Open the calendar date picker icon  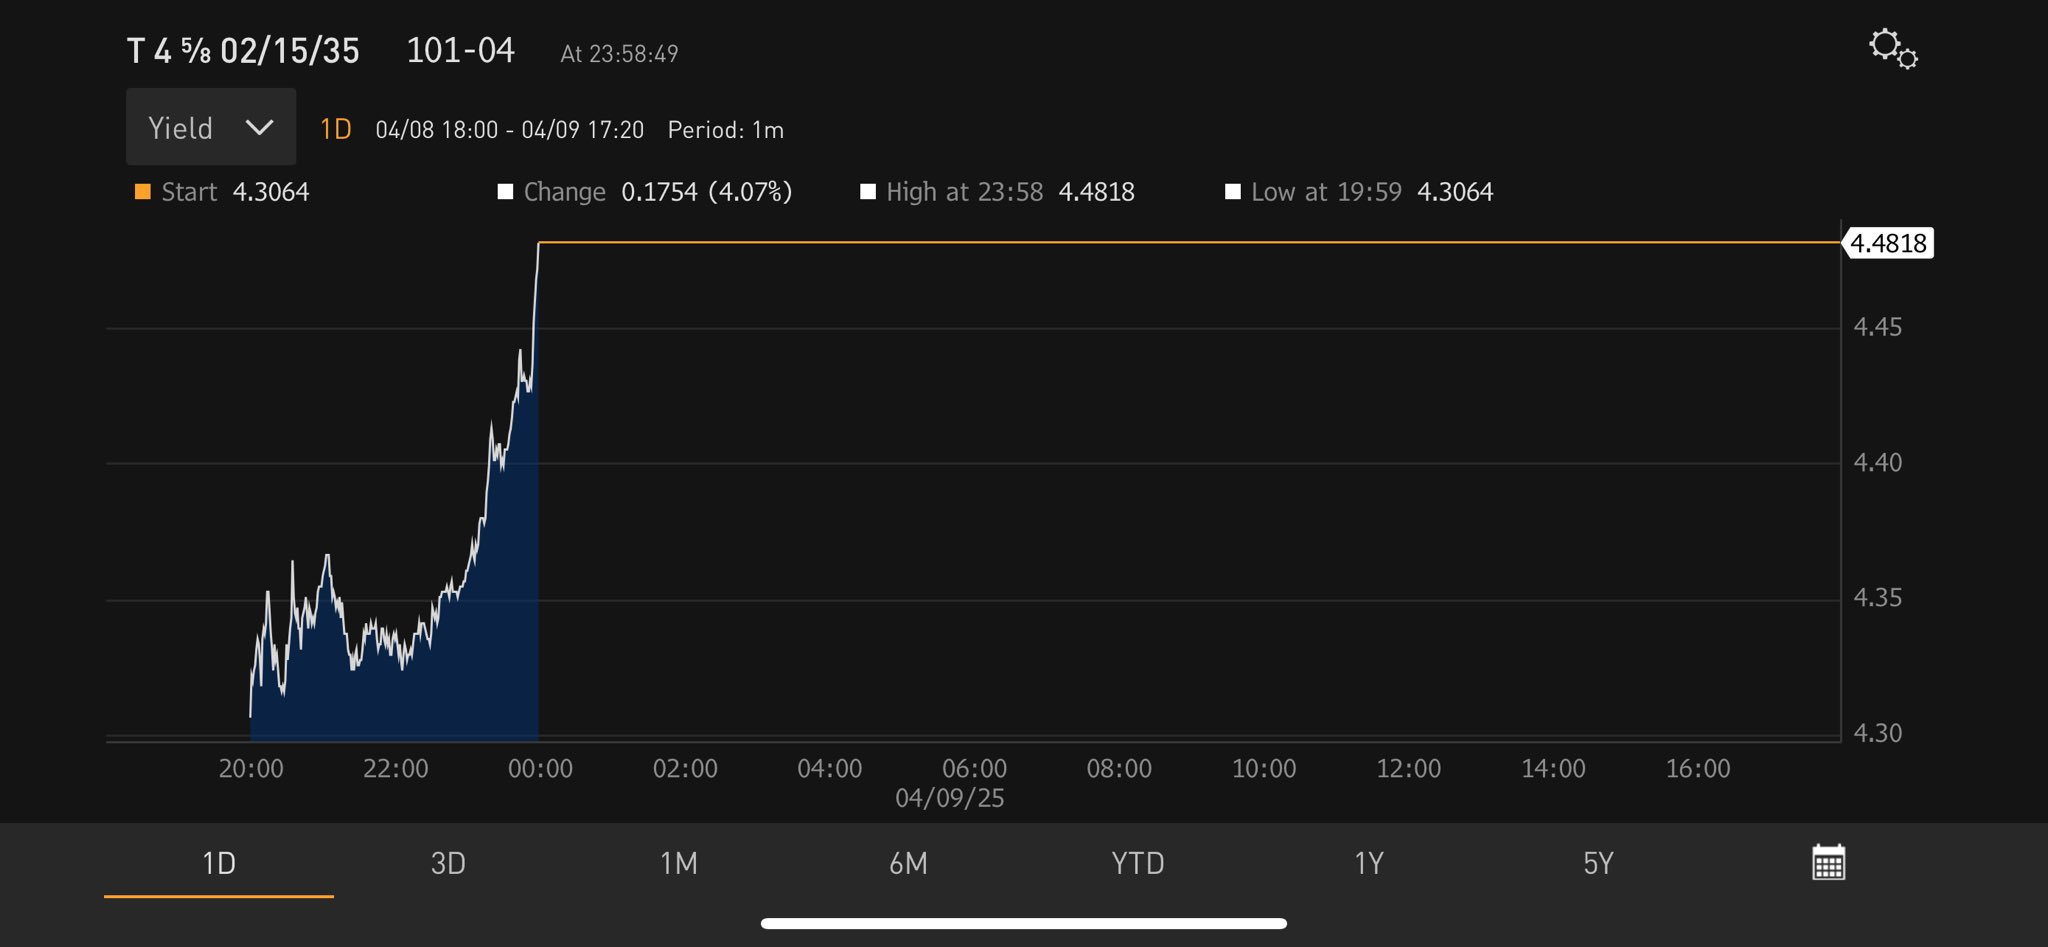[1828, 862]
